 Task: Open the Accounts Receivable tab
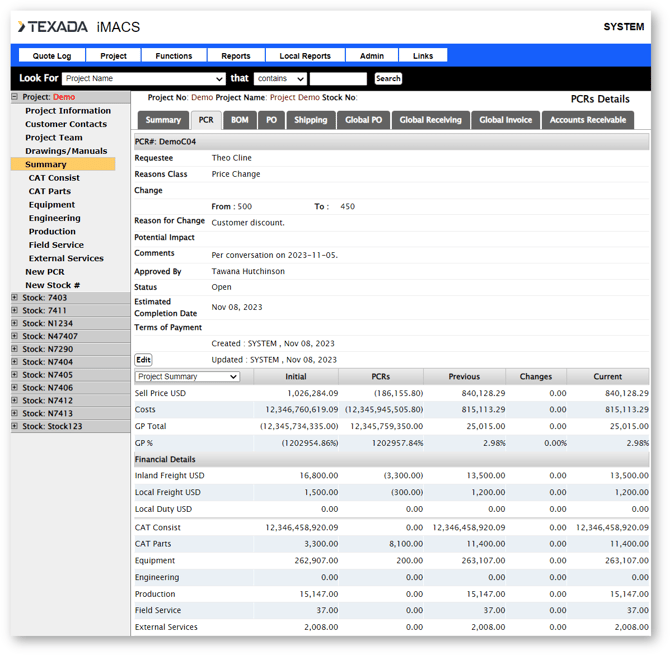[x=588, y=120]
